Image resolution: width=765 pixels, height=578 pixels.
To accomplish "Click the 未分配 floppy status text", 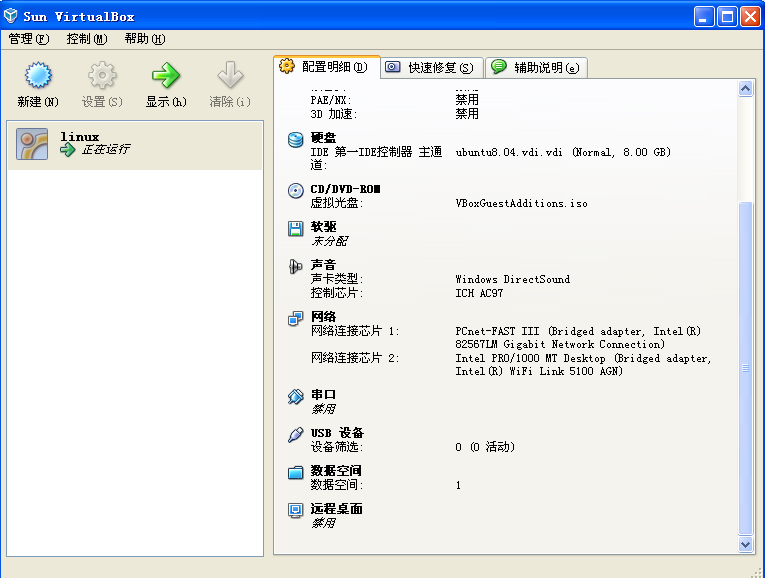I will (x=329, y=241).
